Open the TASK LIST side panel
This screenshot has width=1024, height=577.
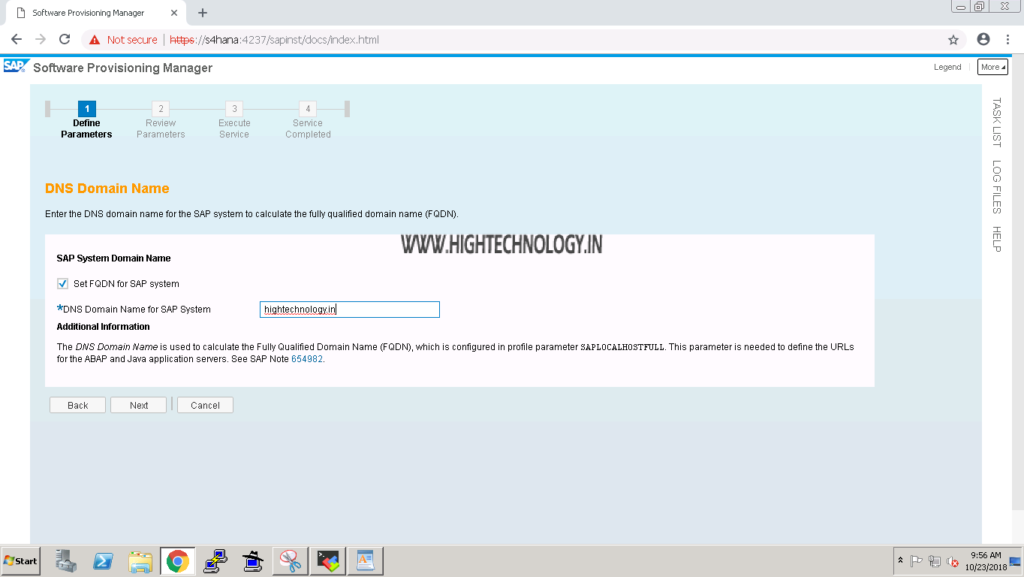[x=997, y=122]
